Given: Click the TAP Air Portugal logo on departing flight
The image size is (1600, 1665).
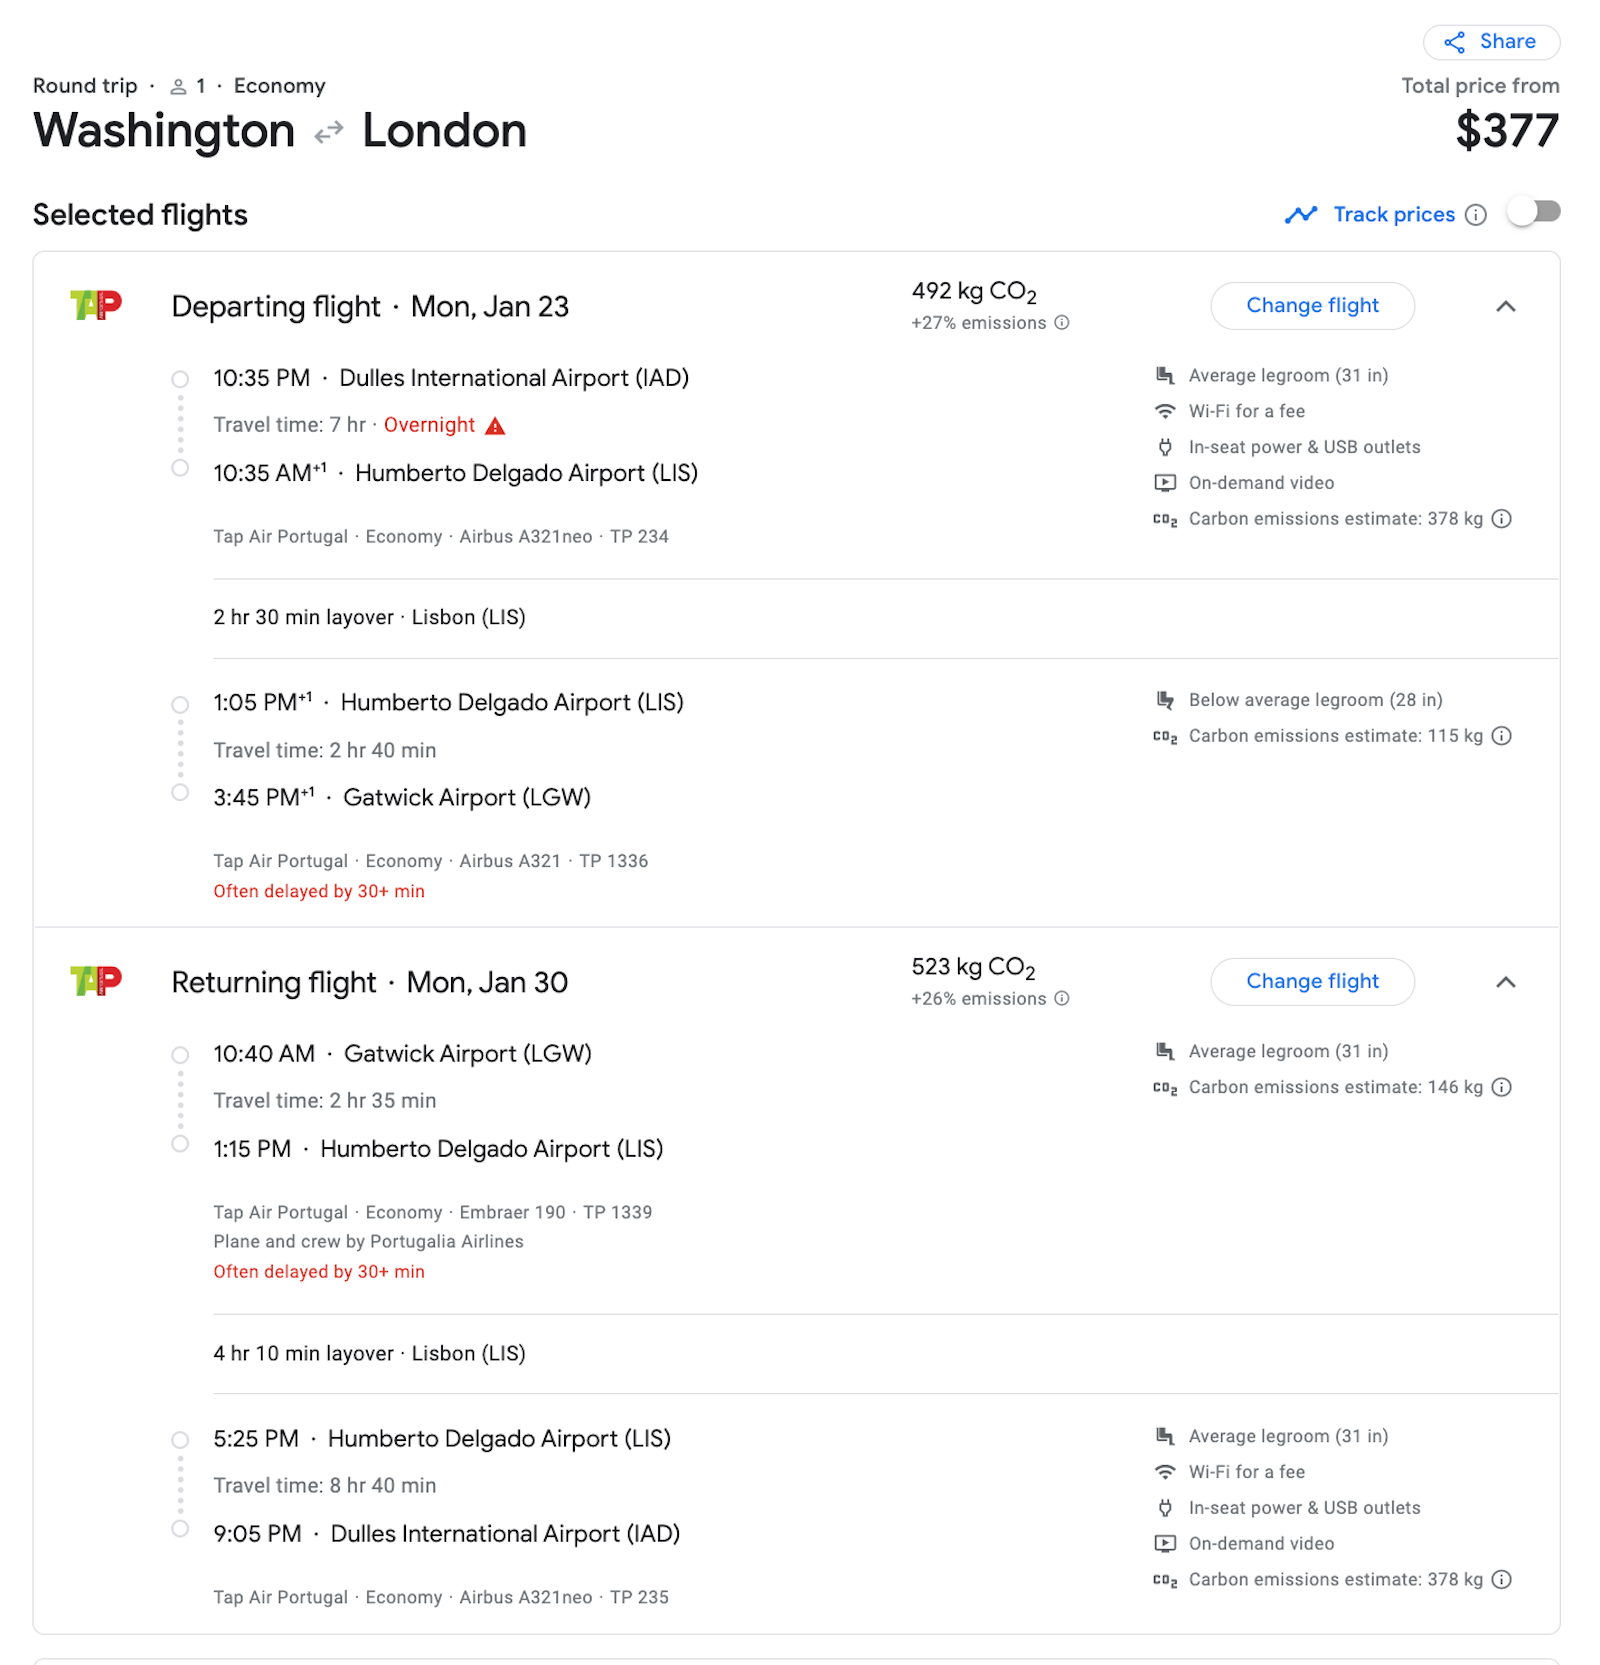Looking at the screenshot, I should click(96, 306).
